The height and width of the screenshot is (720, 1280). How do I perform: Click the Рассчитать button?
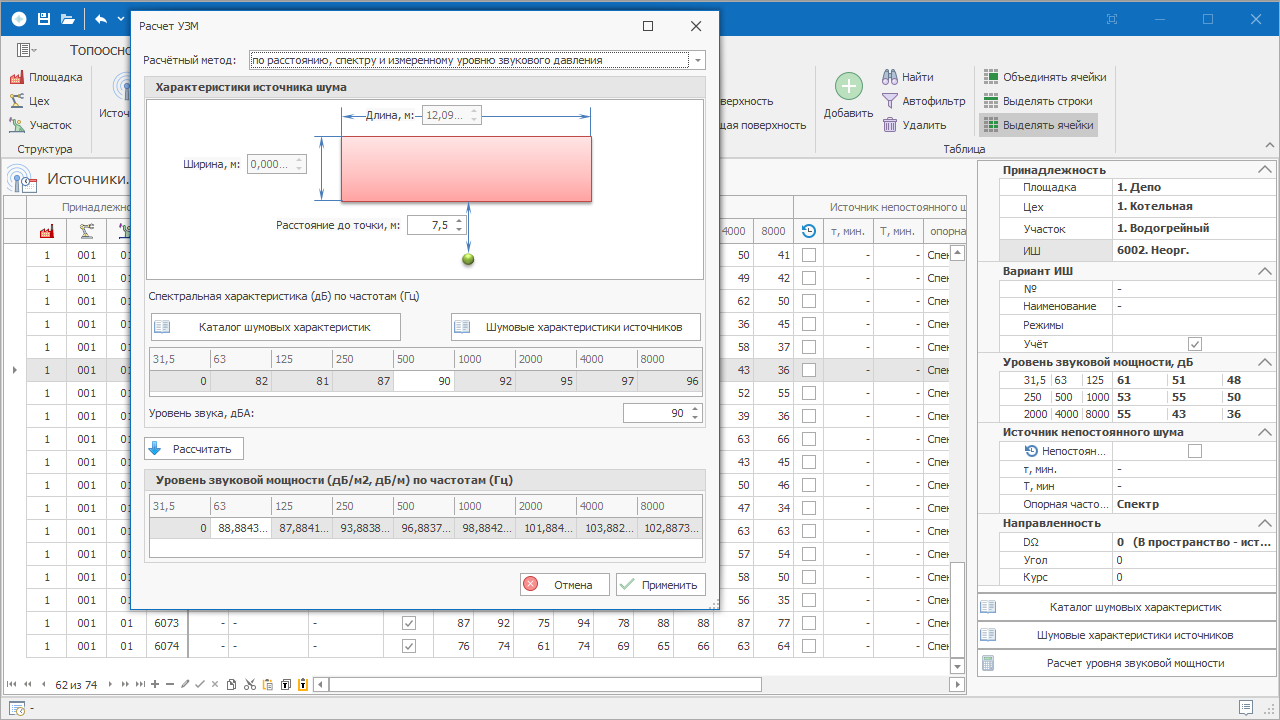coord(195,449)
